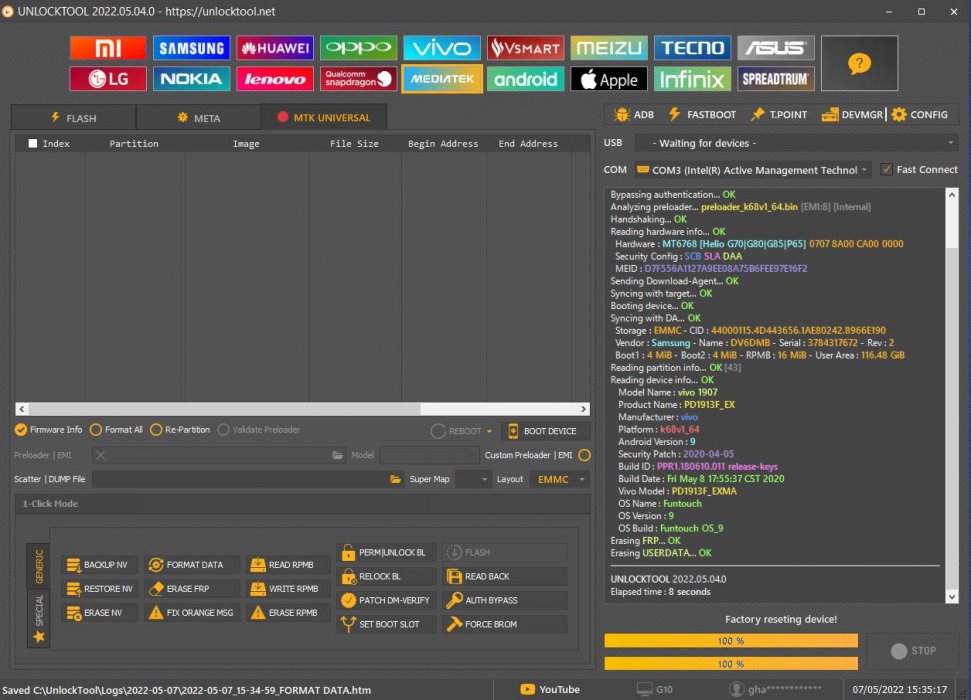Select the Validate Preloader option

coord(259,429)
